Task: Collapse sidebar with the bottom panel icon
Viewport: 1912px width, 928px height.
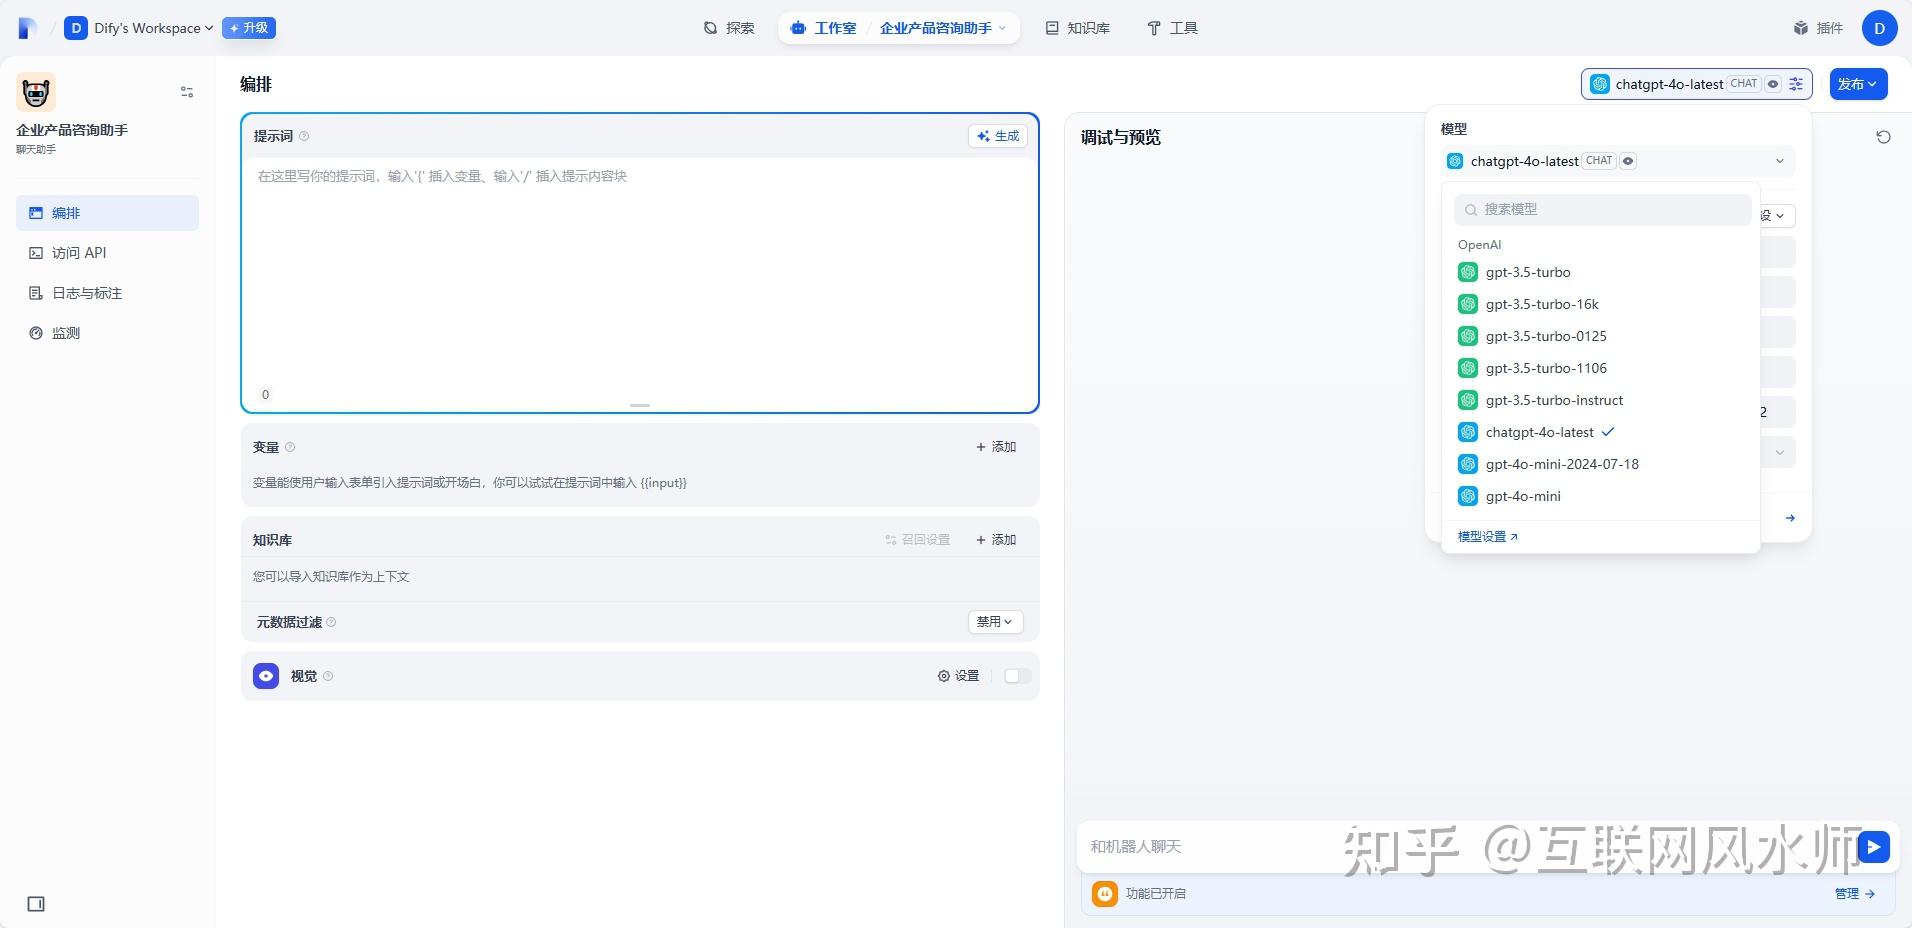Action: click(36, 904)
